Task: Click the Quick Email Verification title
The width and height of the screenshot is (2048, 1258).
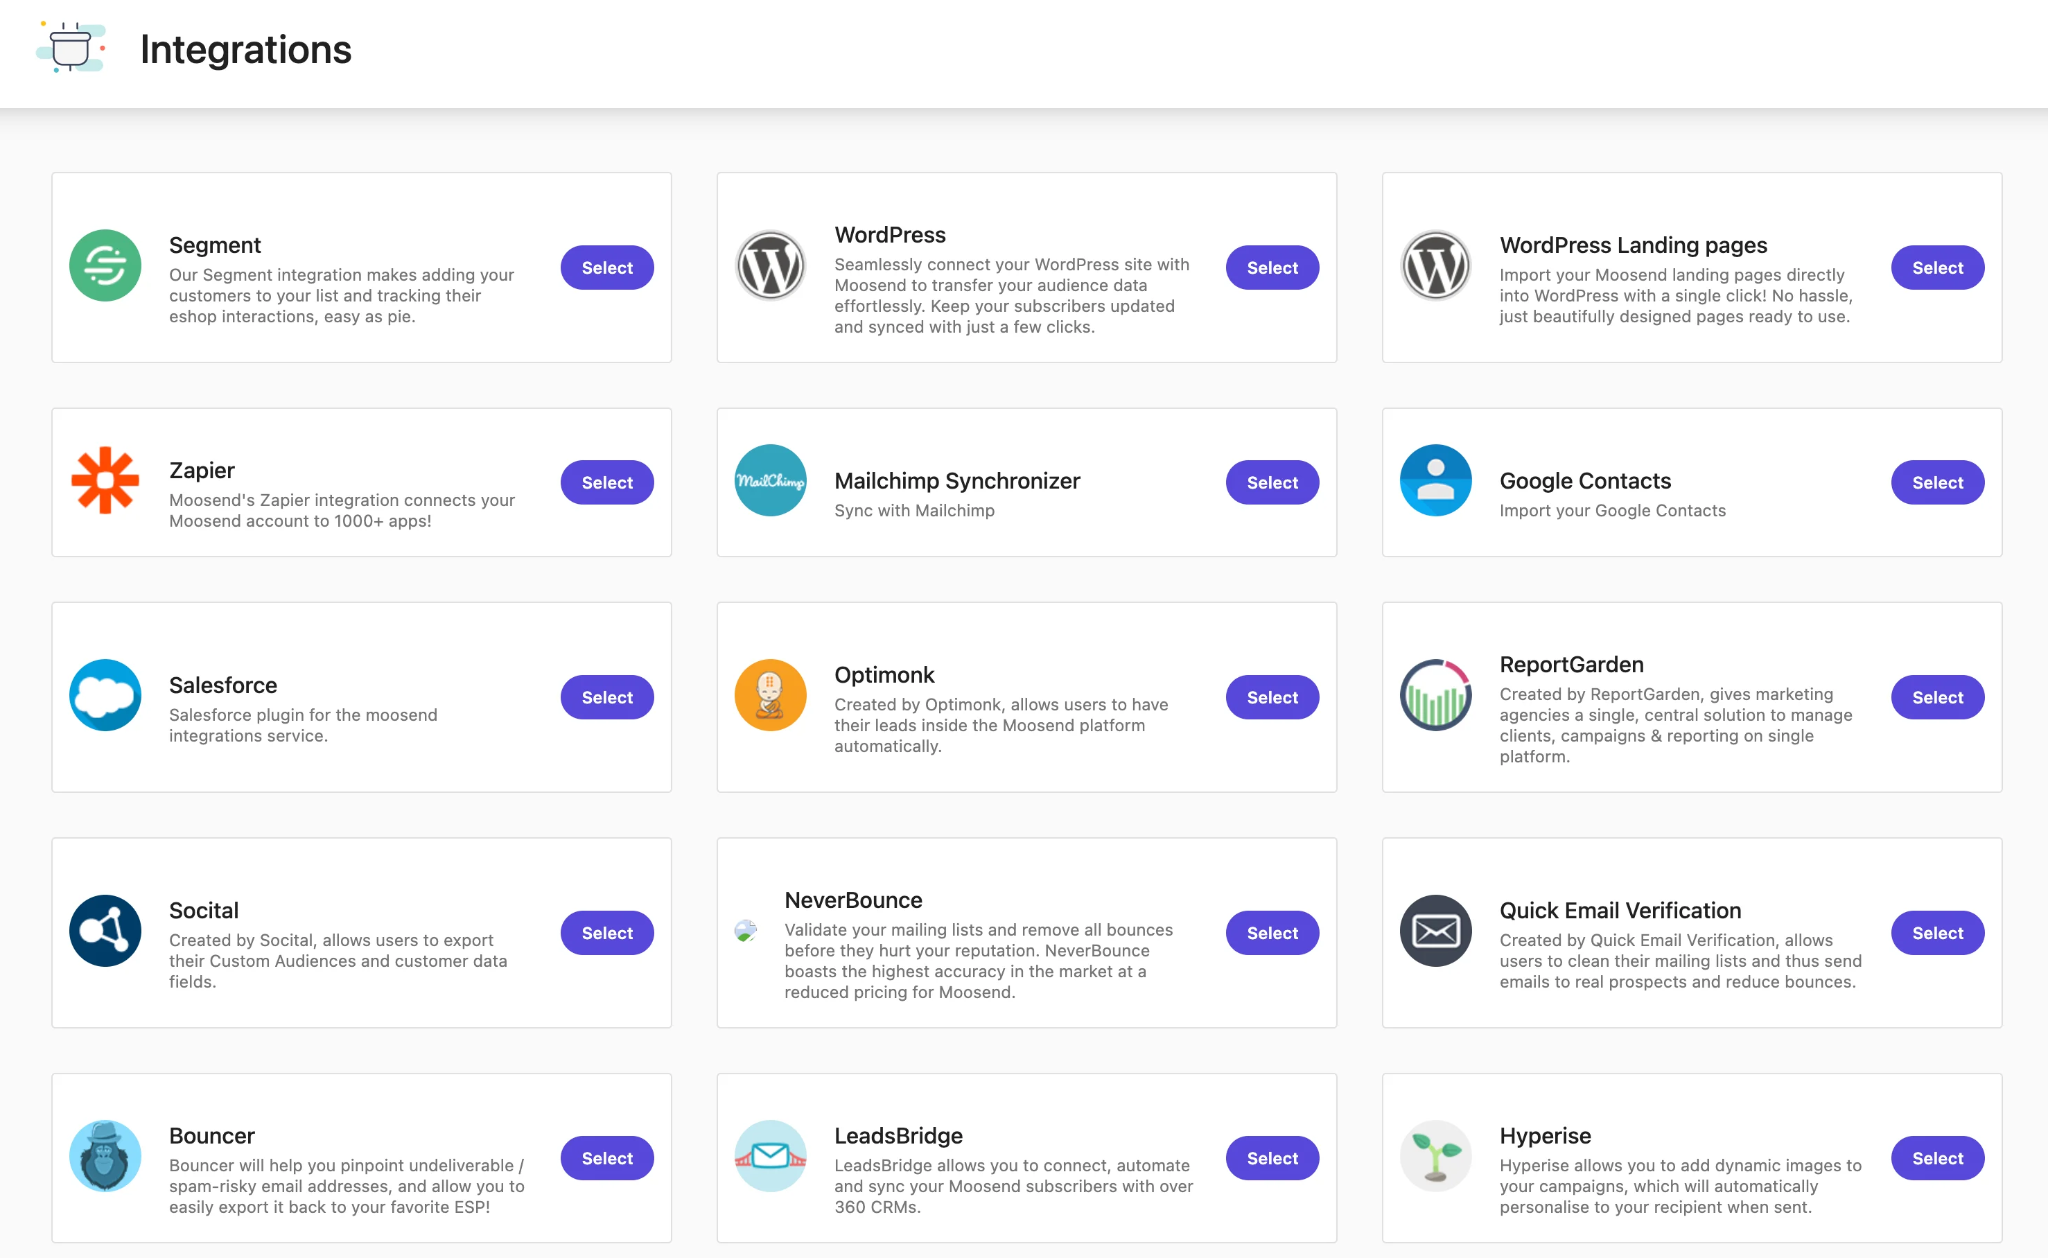Action: (1620, 910)
